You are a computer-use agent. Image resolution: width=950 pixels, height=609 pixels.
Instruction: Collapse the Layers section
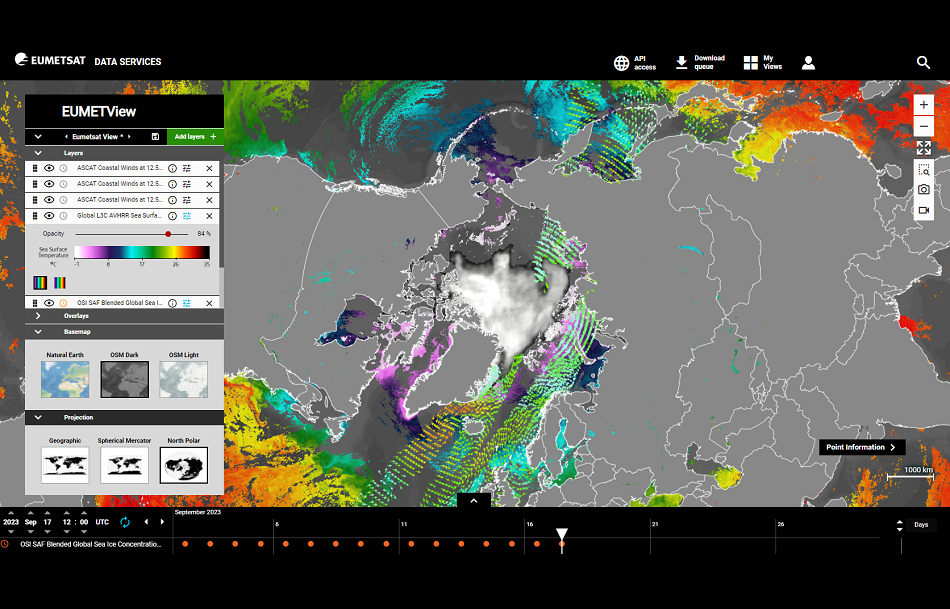(x=38, y=153)
